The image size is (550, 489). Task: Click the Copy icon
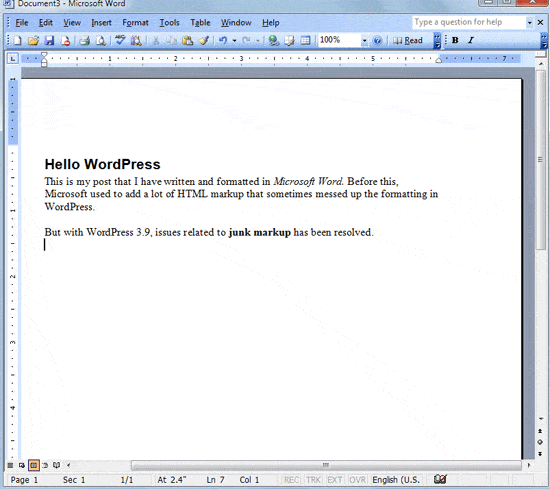(x=172, y=41)
